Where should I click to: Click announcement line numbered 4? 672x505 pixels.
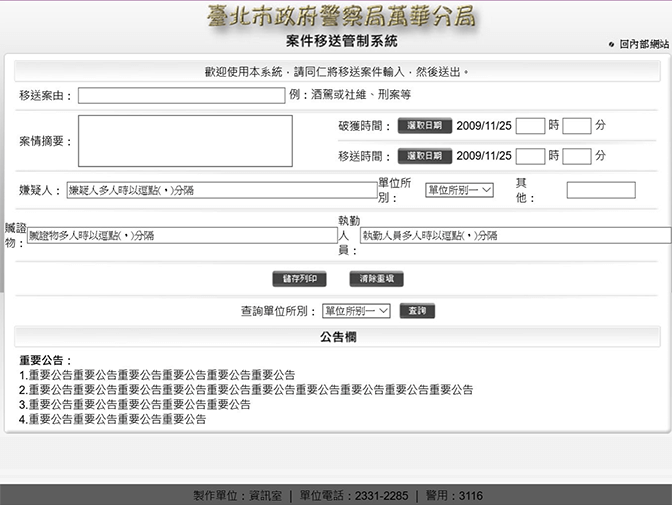(x=112, y=419)
